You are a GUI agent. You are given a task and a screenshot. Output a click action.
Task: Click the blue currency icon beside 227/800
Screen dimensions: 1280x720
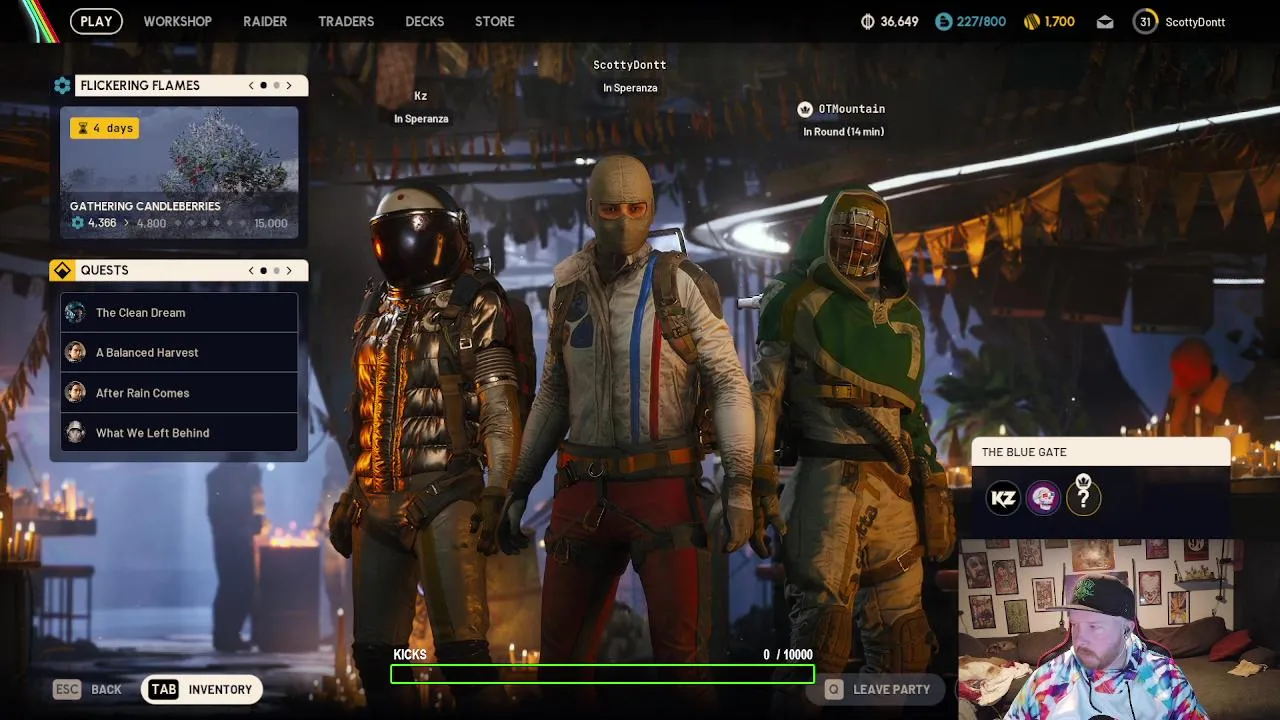pos(944,21)
